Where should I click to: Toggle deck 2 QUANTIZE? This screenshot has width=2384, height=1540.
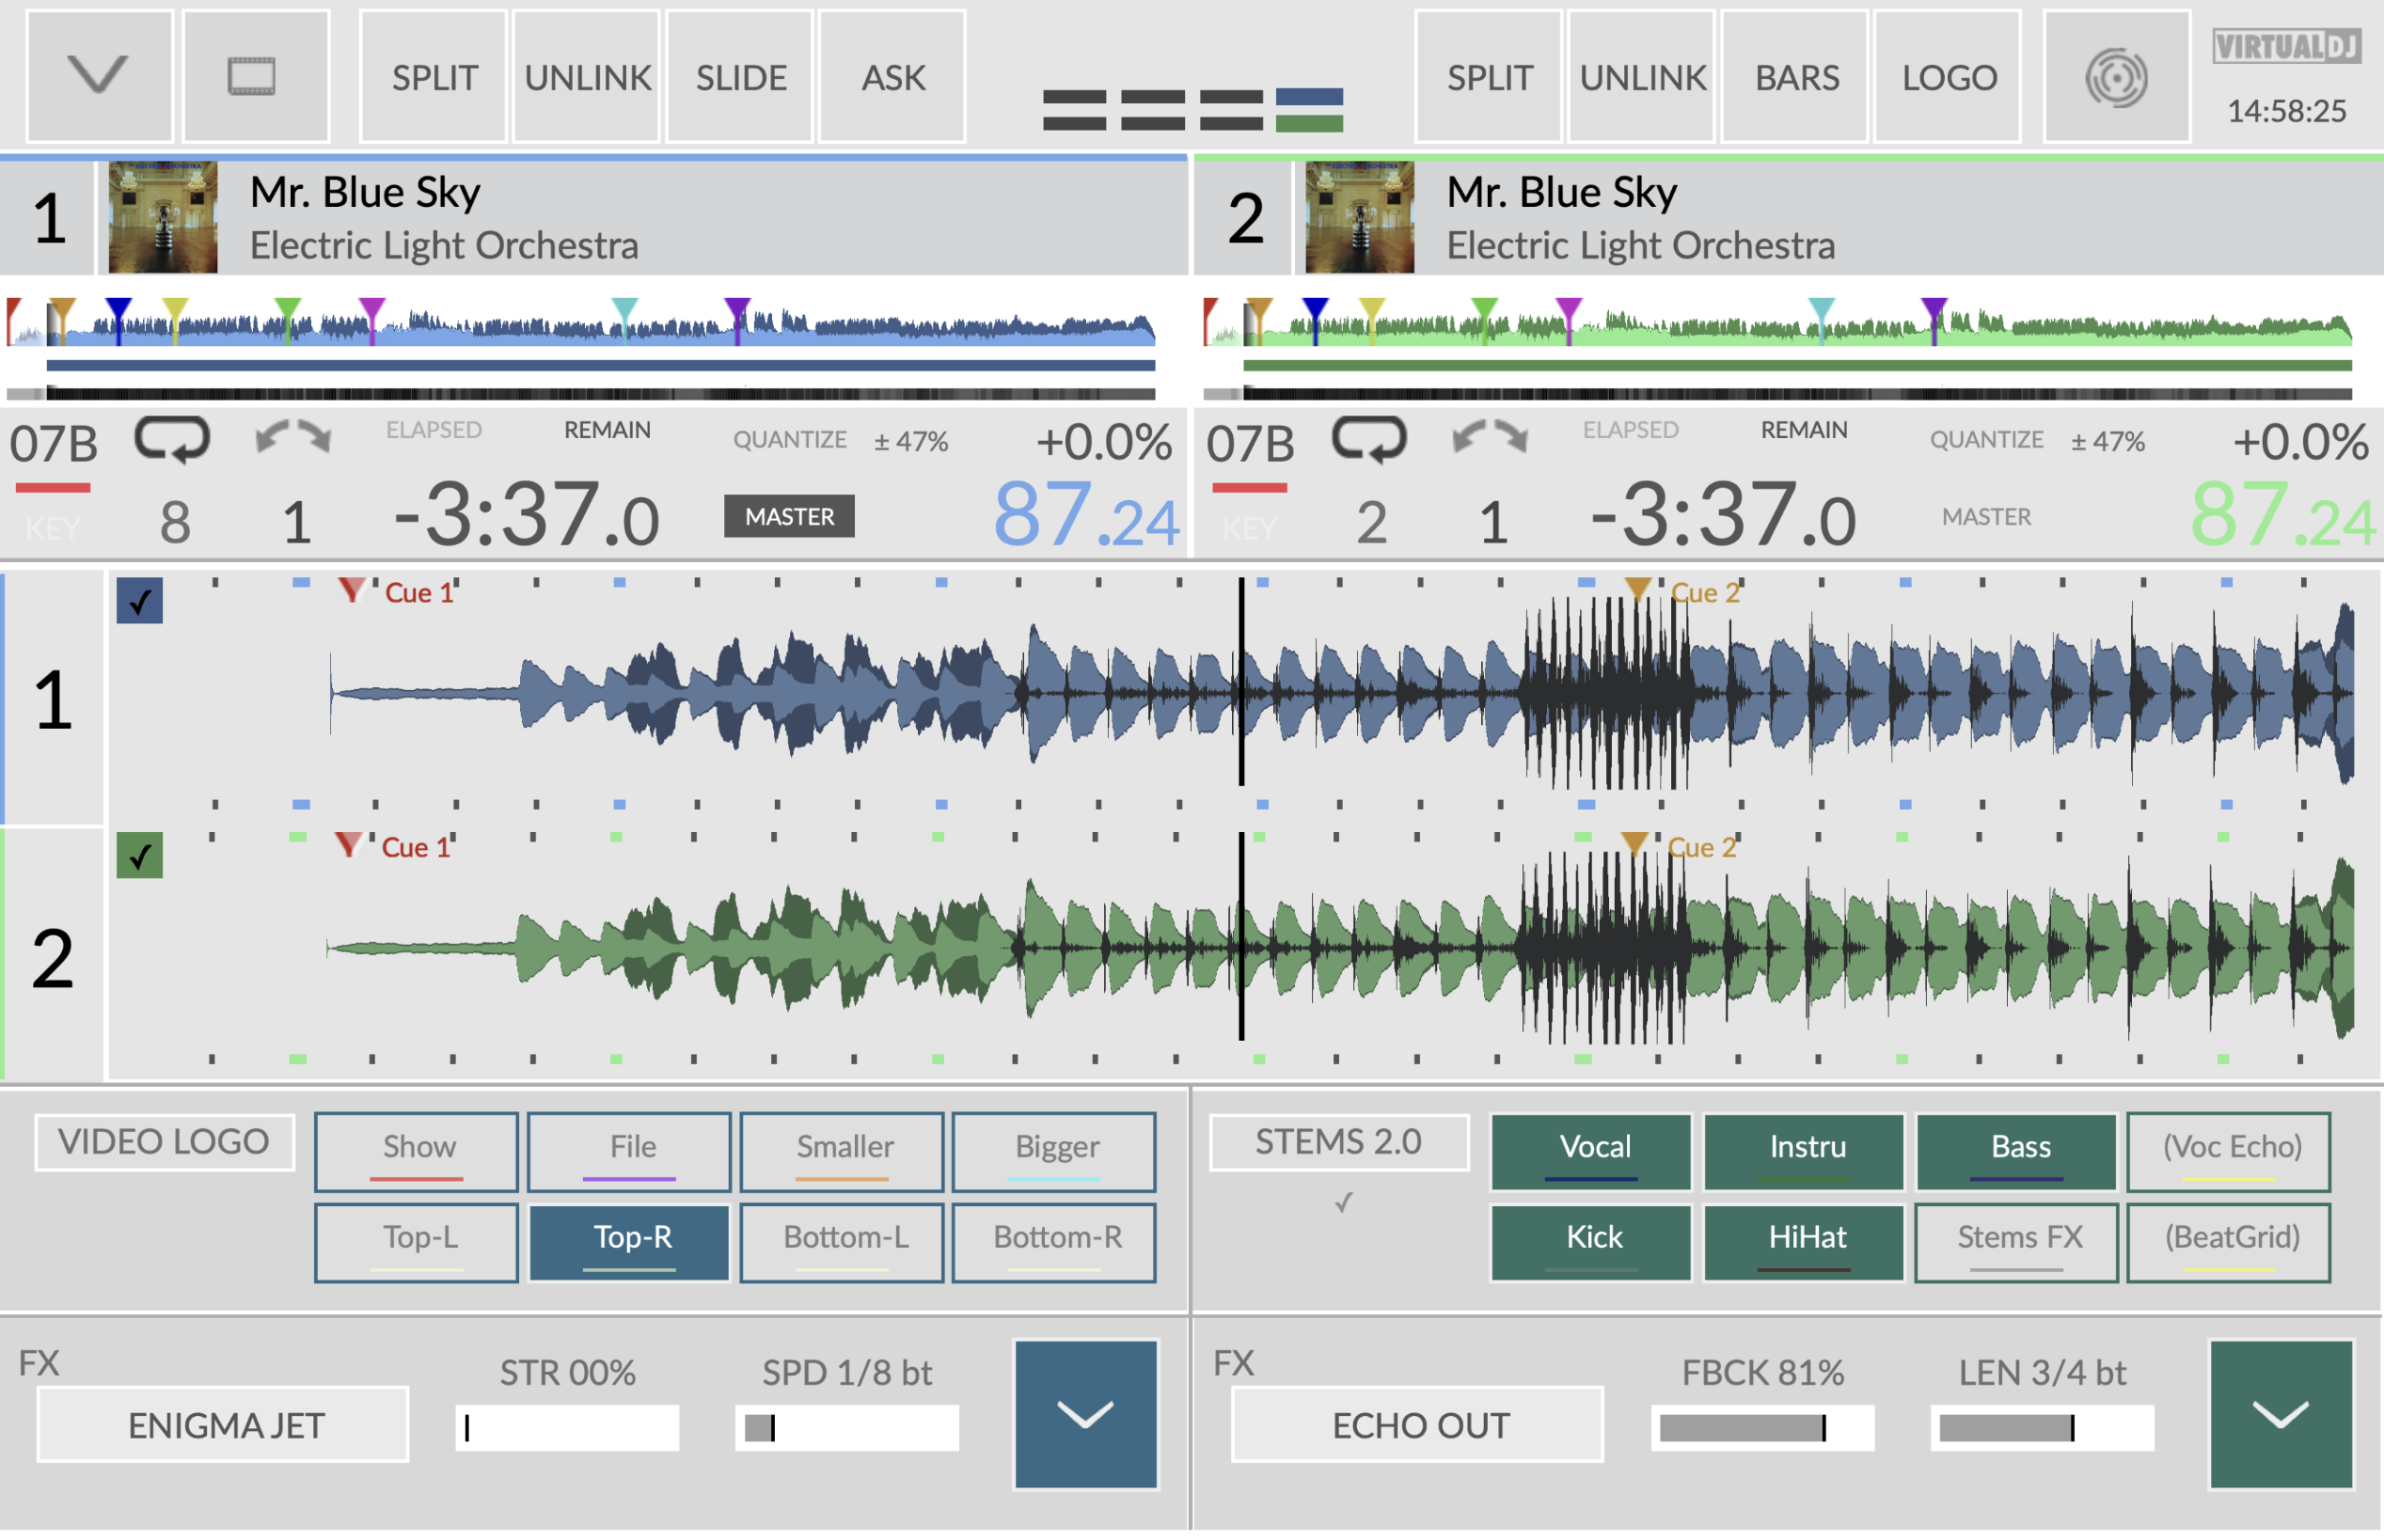click(x=1986, y=440)
